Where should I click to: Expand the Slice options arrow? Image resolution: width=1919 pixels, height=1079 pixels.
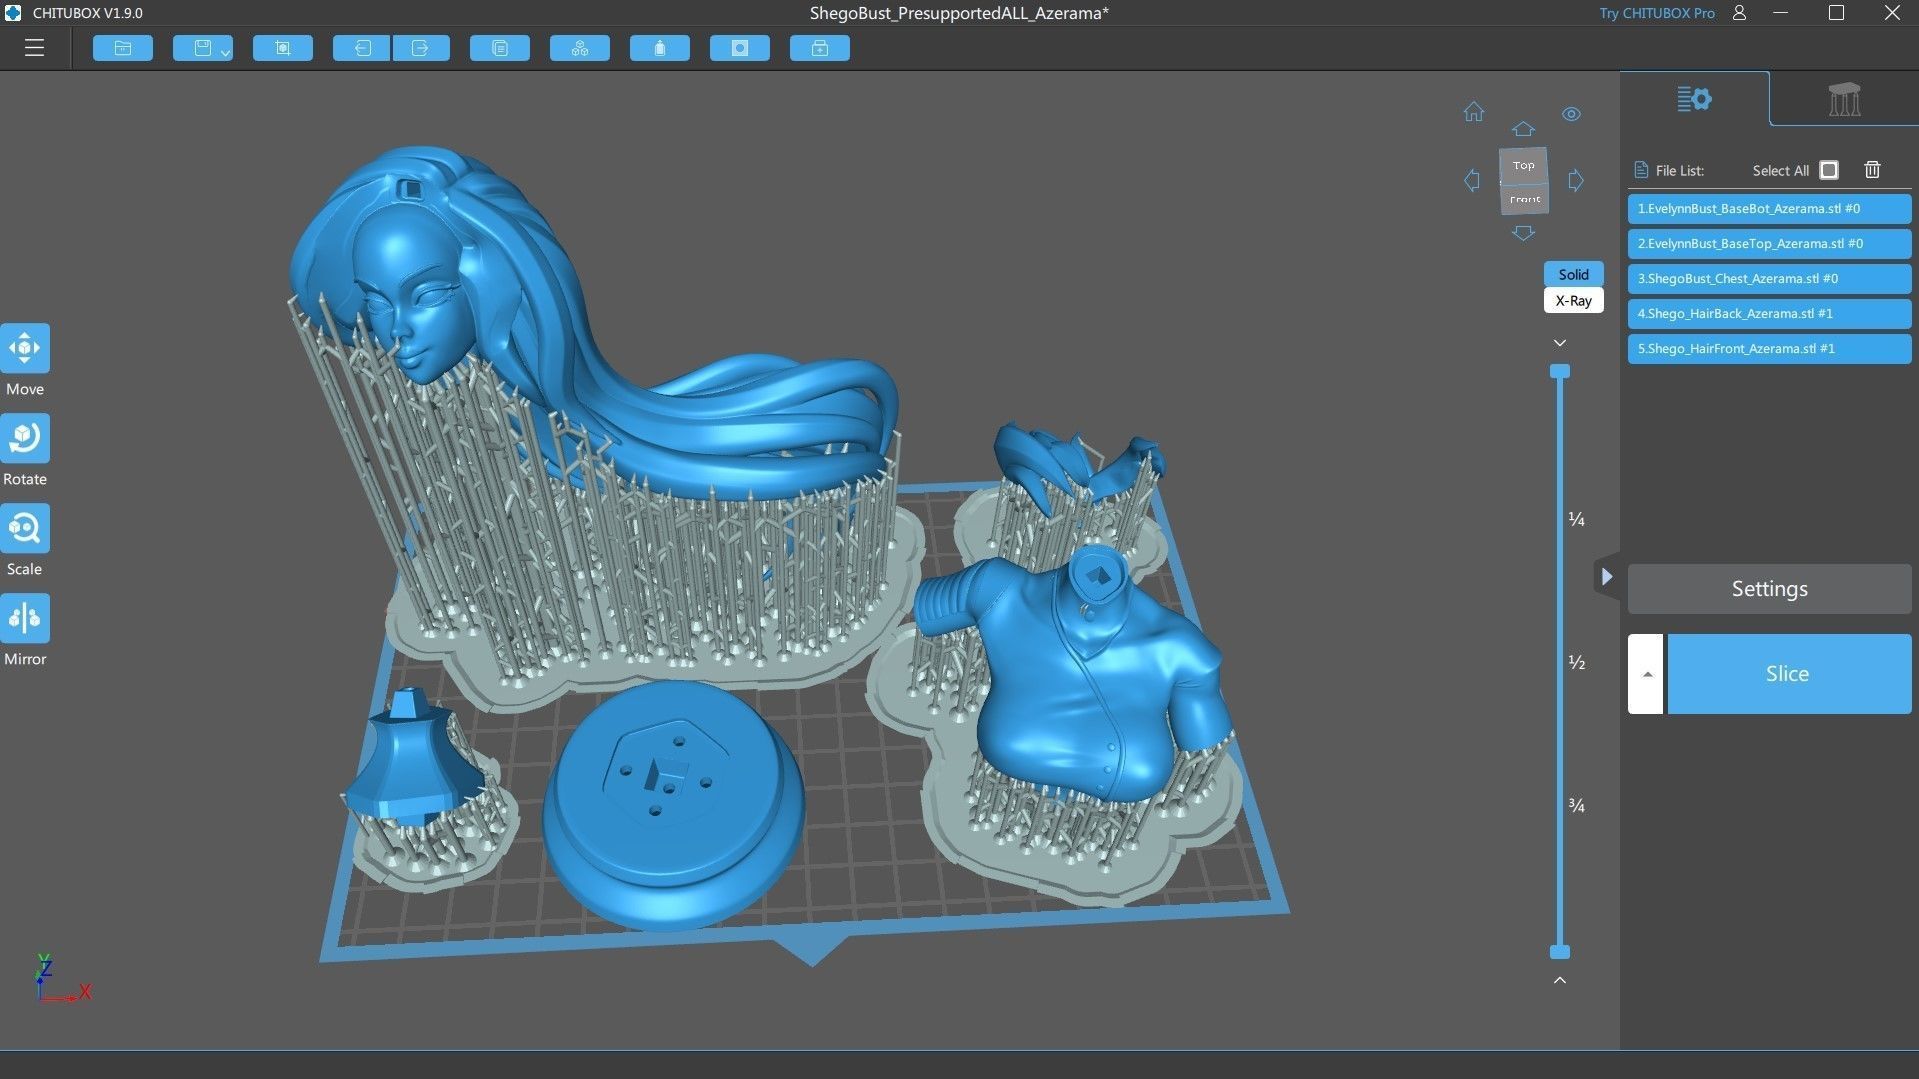pos(1646,674)
